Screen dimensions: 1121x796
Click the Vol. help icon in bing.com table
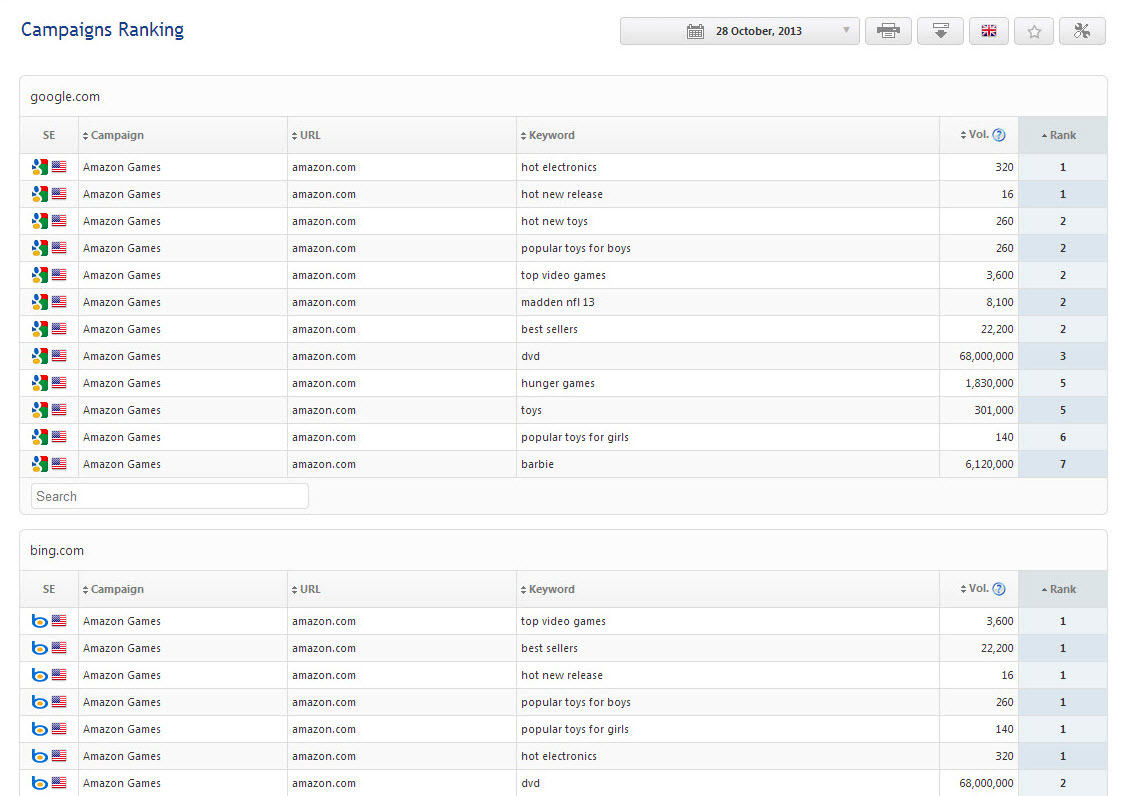pyautogui.click(x=998, y=590)
